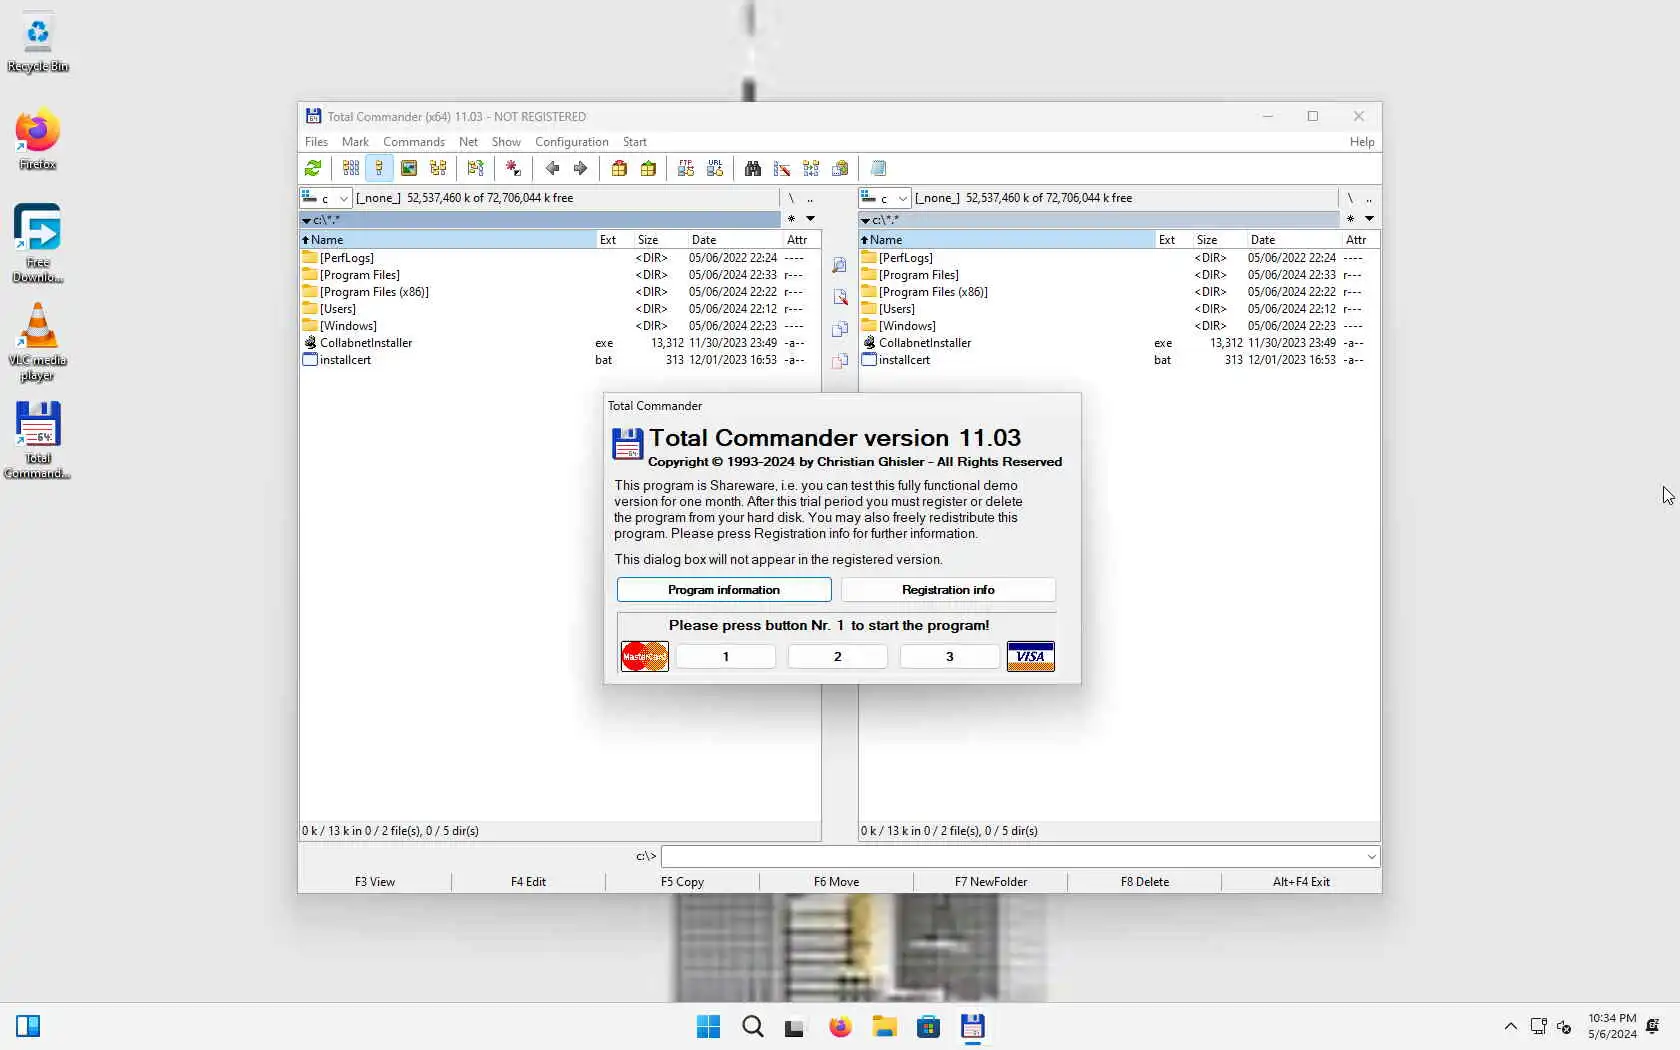The image size is (1680, 1050).
Task: Open the Show menu
Action: pos(506,142)
